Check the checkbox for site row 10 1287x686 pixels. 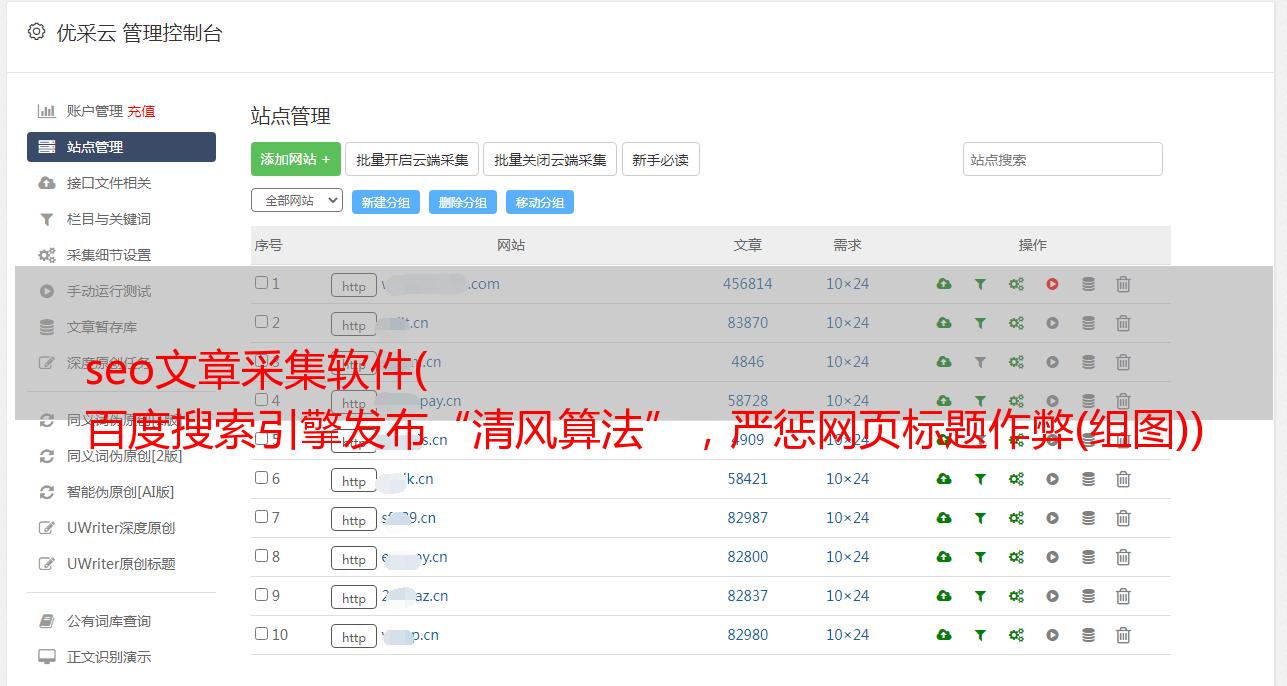click(261, 634)
